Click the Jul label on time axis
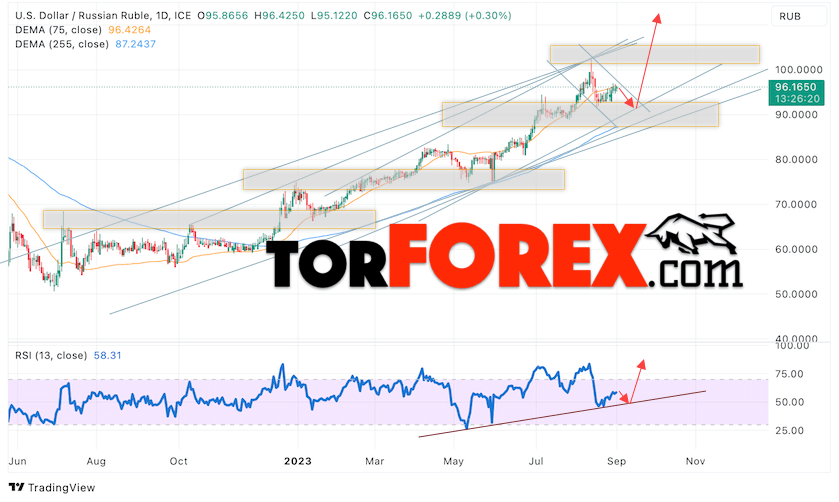This screenshot has height=502, width=839. click(536, 461)
